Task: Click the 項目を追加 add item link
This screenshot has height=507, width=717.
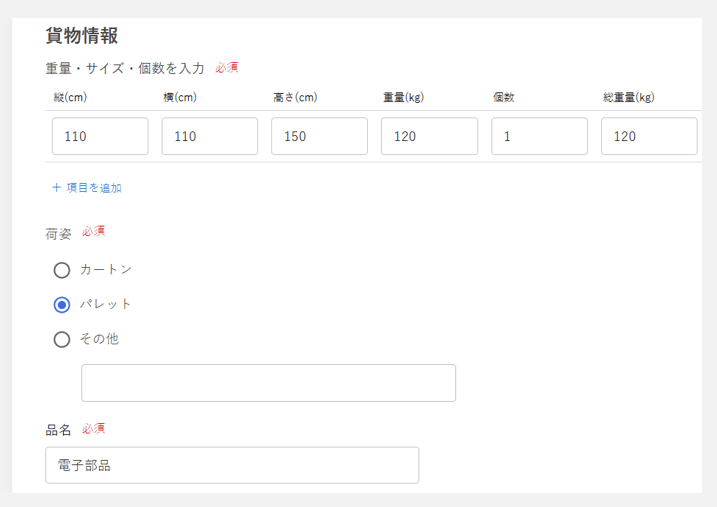Action: 94,188
